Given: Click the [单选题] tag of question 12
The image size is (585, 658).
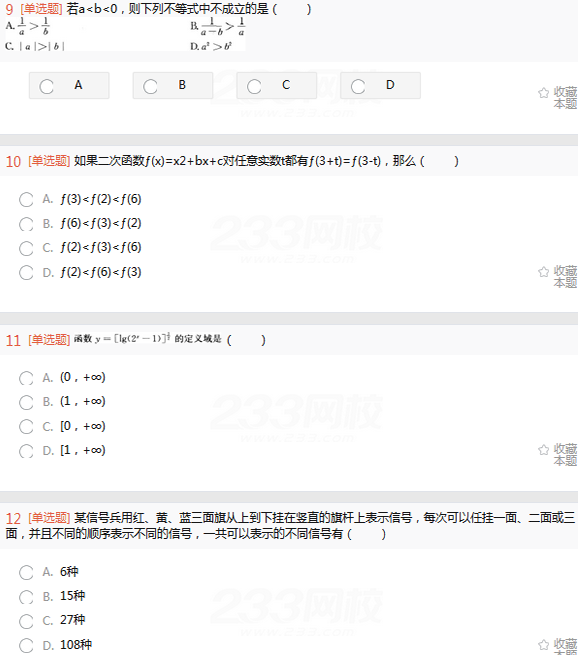Looking at the screenshot, I should pyautogui.click(x=49, y=518).
